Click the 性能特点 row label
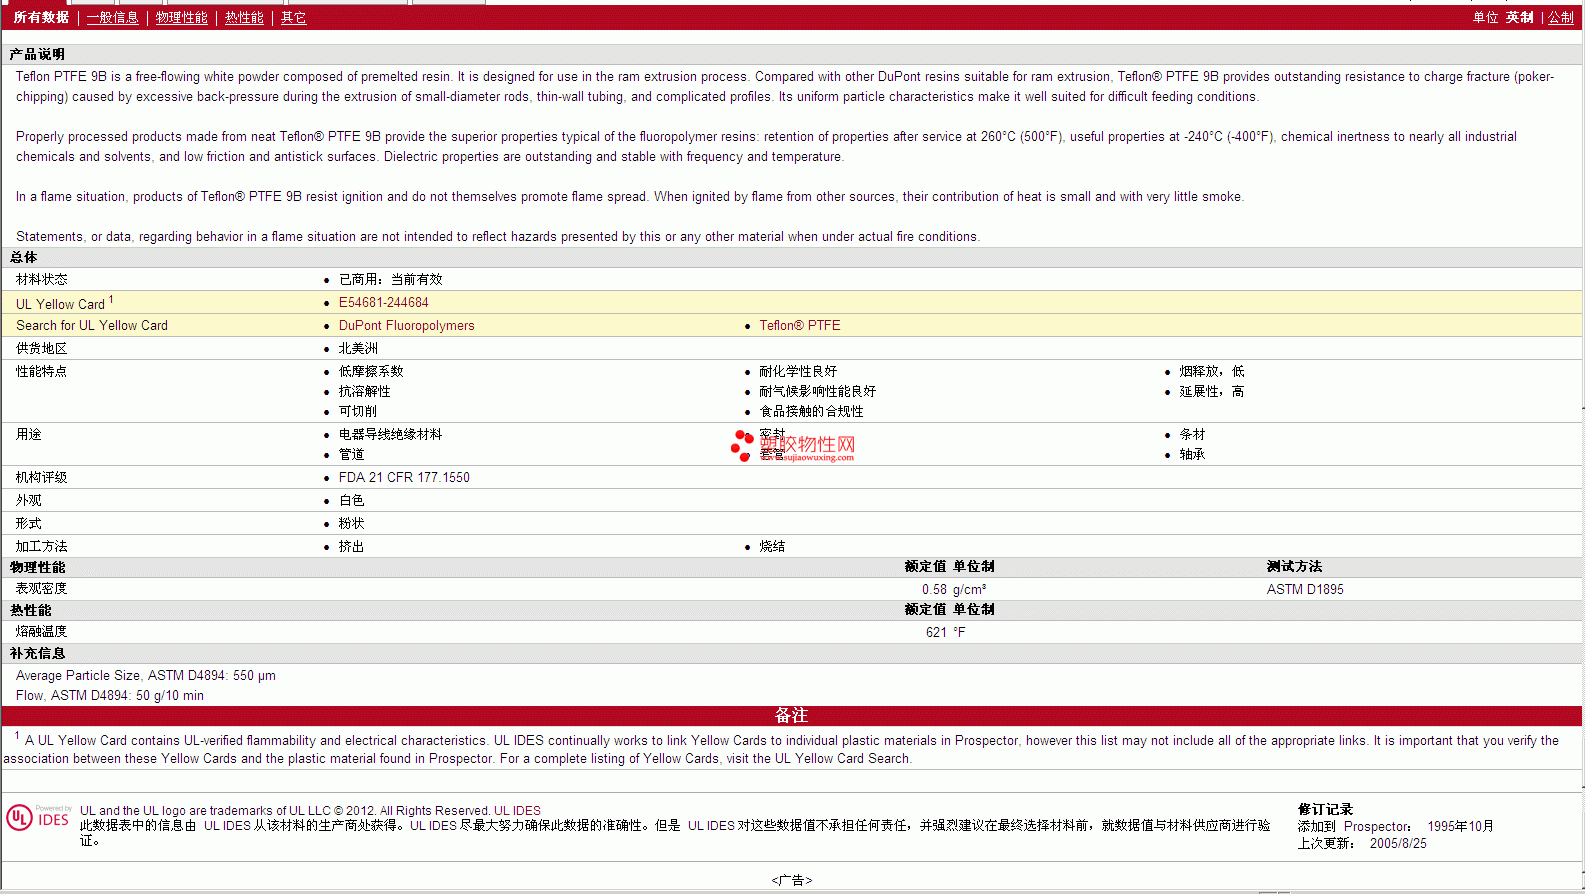The image size is (1585, 894). [x=42, y=372]
